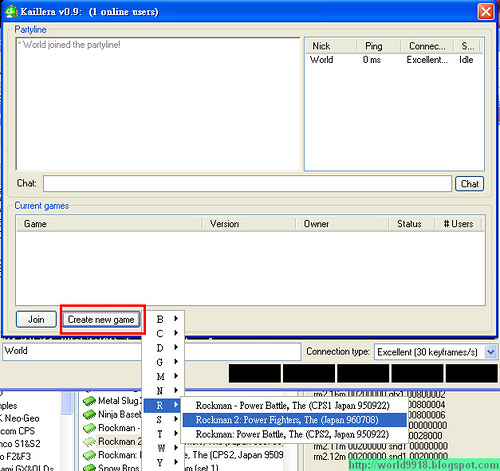The height and width of the screenshot is (471, 500).
Task: Open the R submenu entry
Action: (163, 405)
